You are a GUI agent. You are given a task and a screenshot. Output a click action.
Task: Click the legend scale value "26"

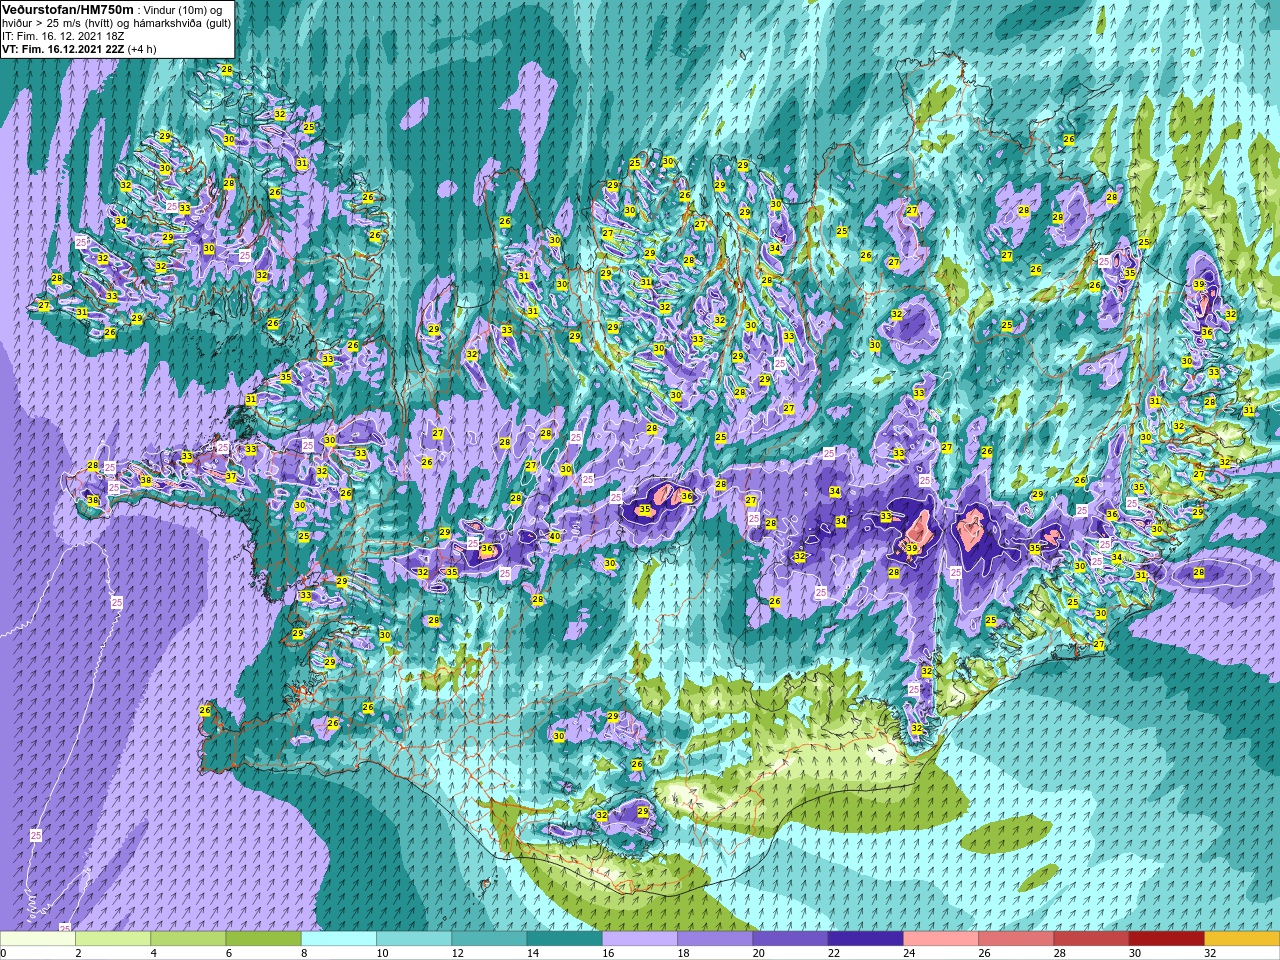(984, 953)
